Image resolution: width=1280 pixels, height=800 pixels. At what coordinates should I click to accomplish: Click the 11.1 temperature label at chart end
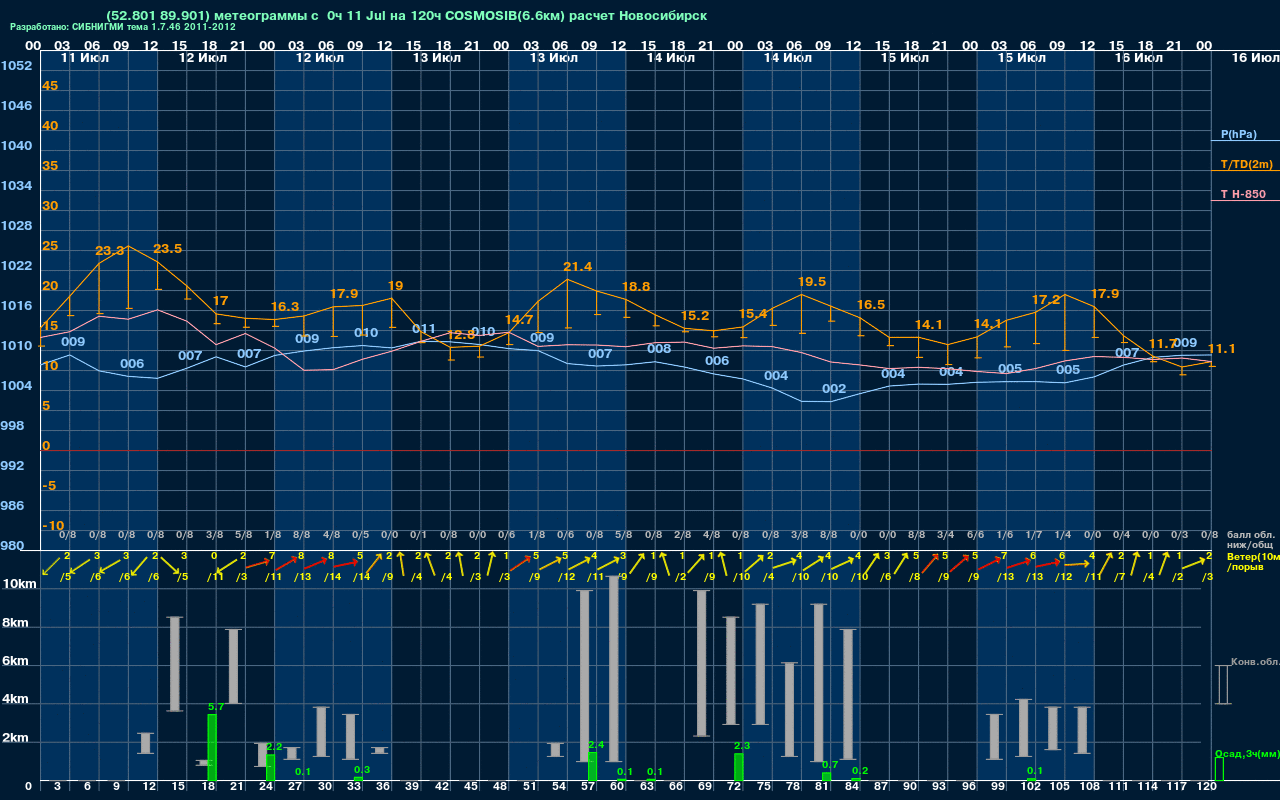(x=1222, y=348)
